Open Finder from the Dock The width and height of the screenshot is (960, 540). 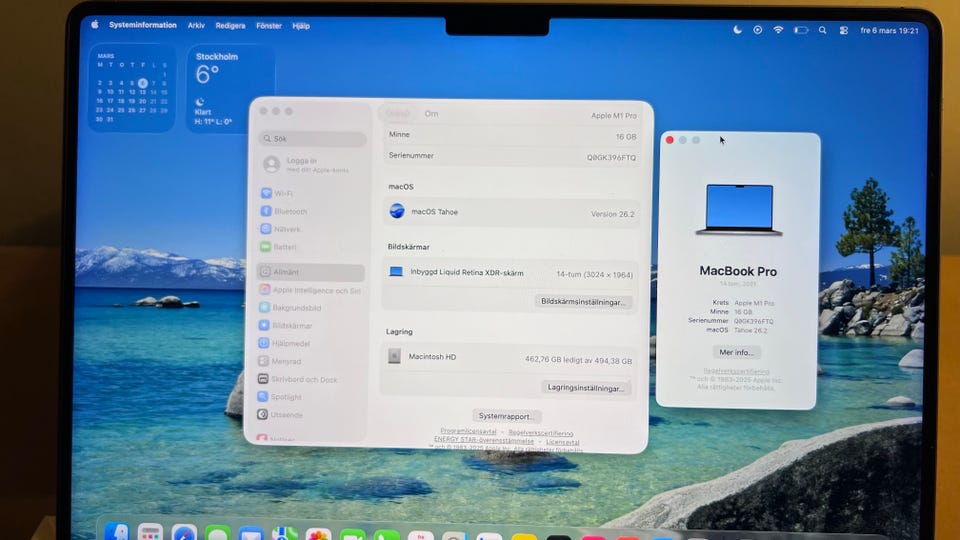click(x=116, y=533)
